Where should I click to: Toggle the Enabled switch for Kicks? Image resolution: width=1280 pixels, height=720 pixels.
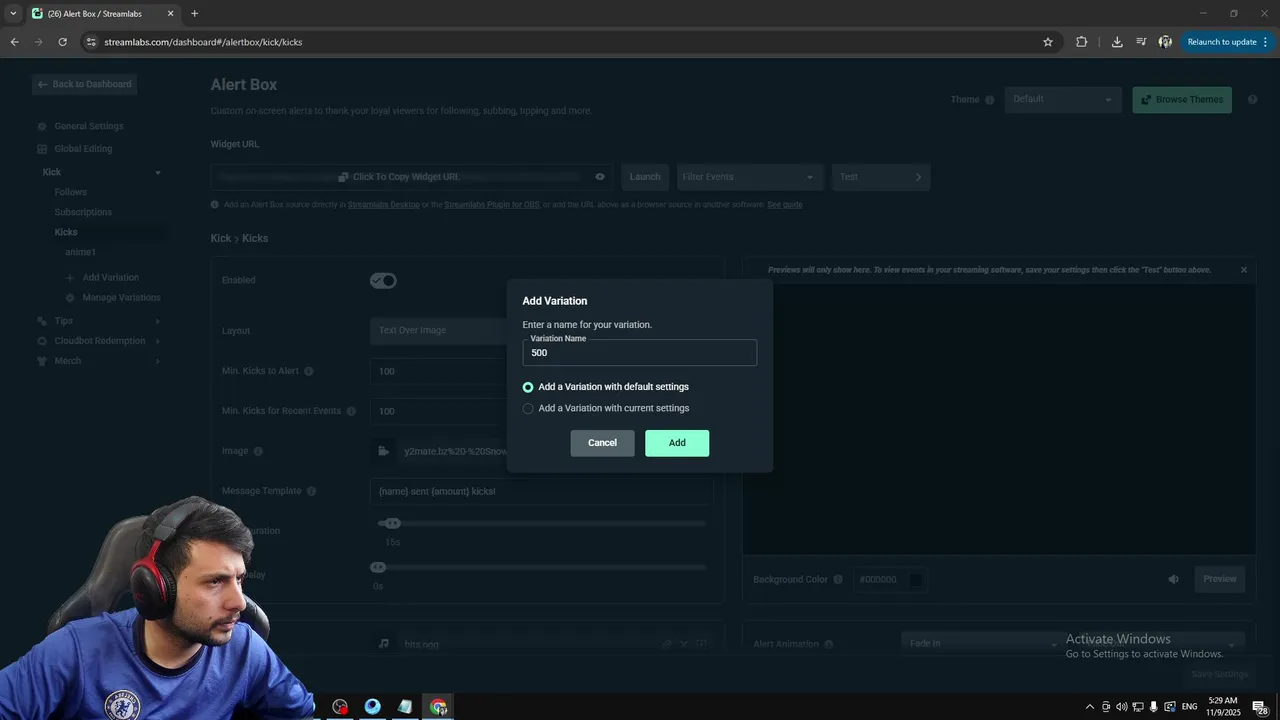(x=383, y=281)
